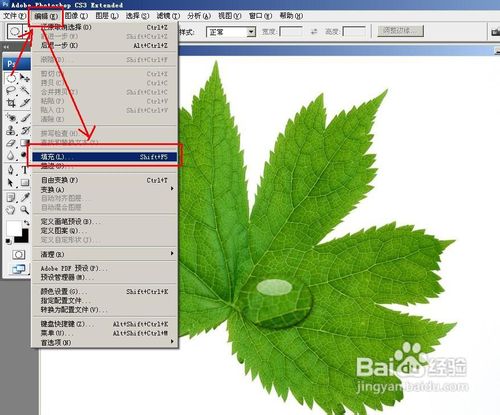The height and width of the screenshot is (415, 500).
Task: Open the 图层 (L) menu
Action: 107,16
